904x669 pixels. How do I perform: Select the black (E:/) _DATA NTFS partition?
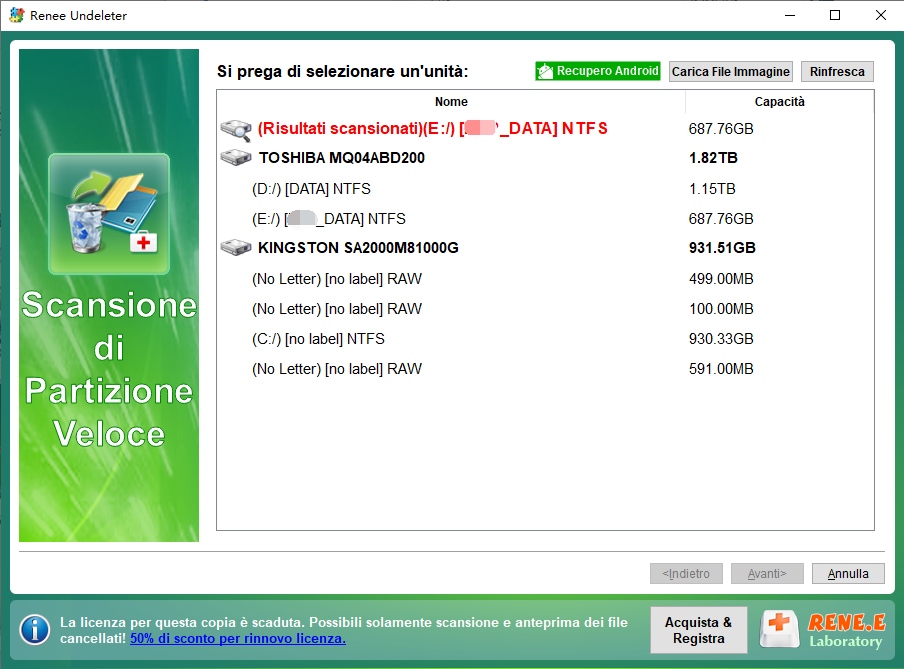pyautogui.click(x=545, y=219)
